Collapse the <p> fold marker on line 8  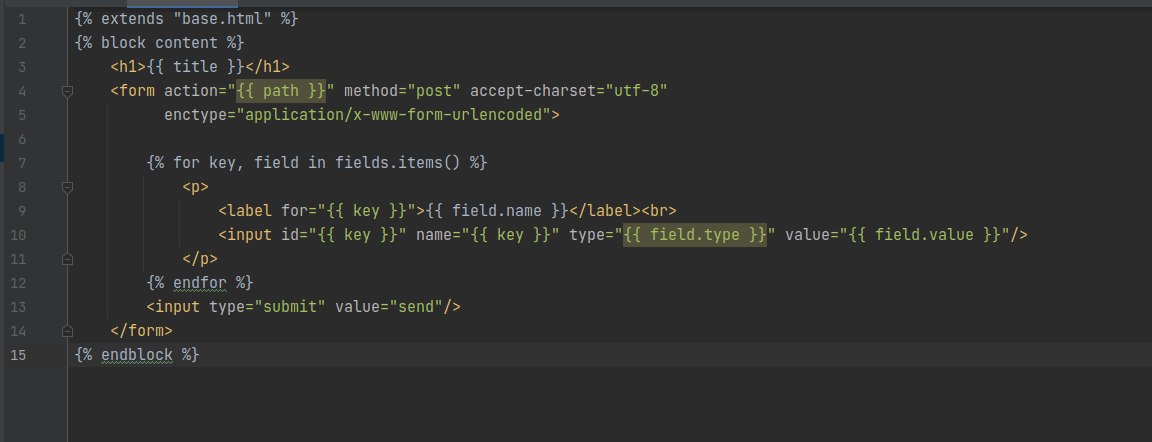(68, 187)
